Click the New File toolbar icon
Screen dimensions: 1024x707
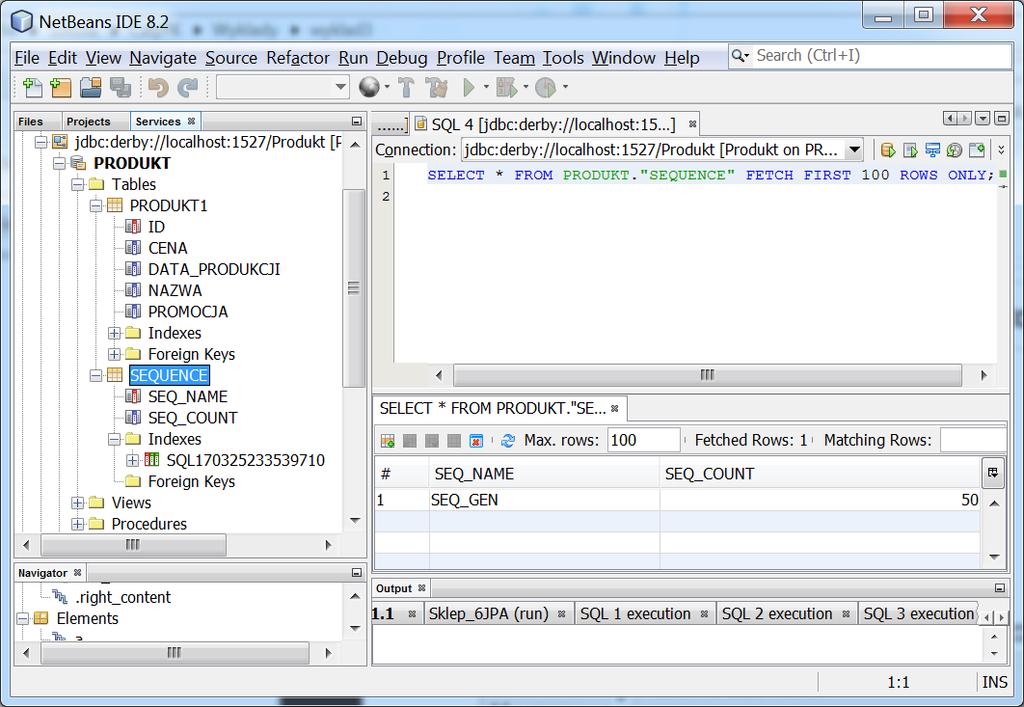point(32,87)
